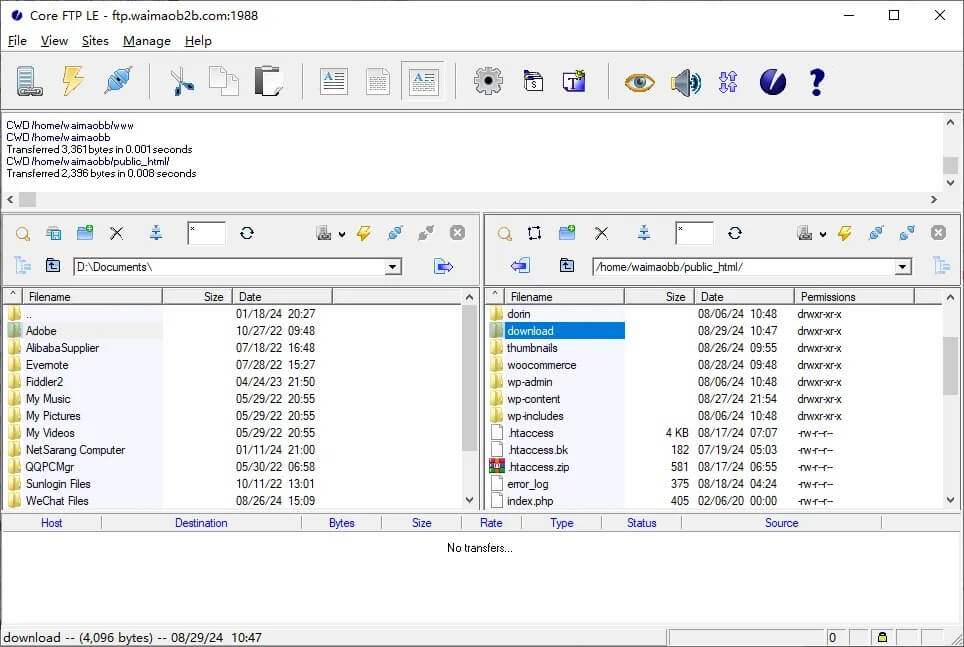Click the Templates T icon
Image resolution: width=964 pixels, height=647 pixels.
coord(574,81)
